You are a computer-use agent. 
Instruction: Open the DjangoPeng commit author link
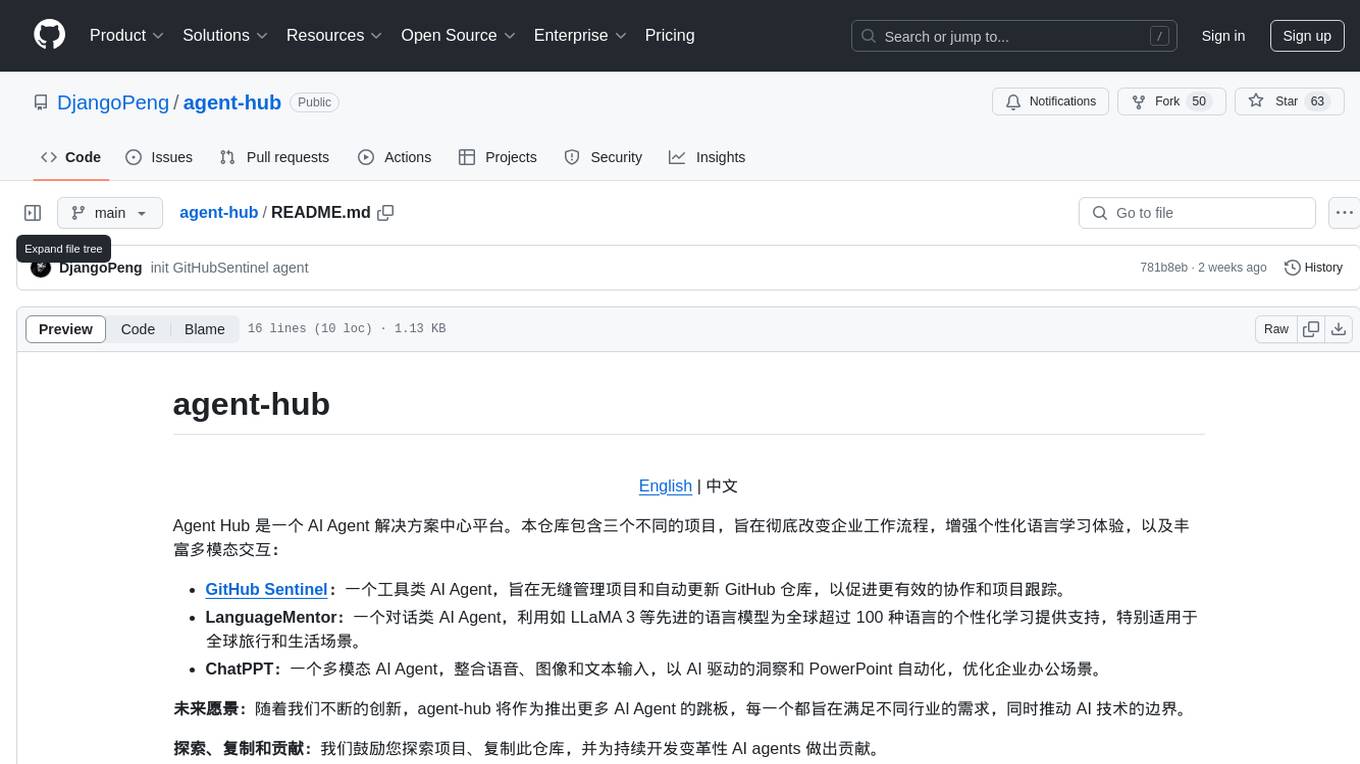click(100, 268)
